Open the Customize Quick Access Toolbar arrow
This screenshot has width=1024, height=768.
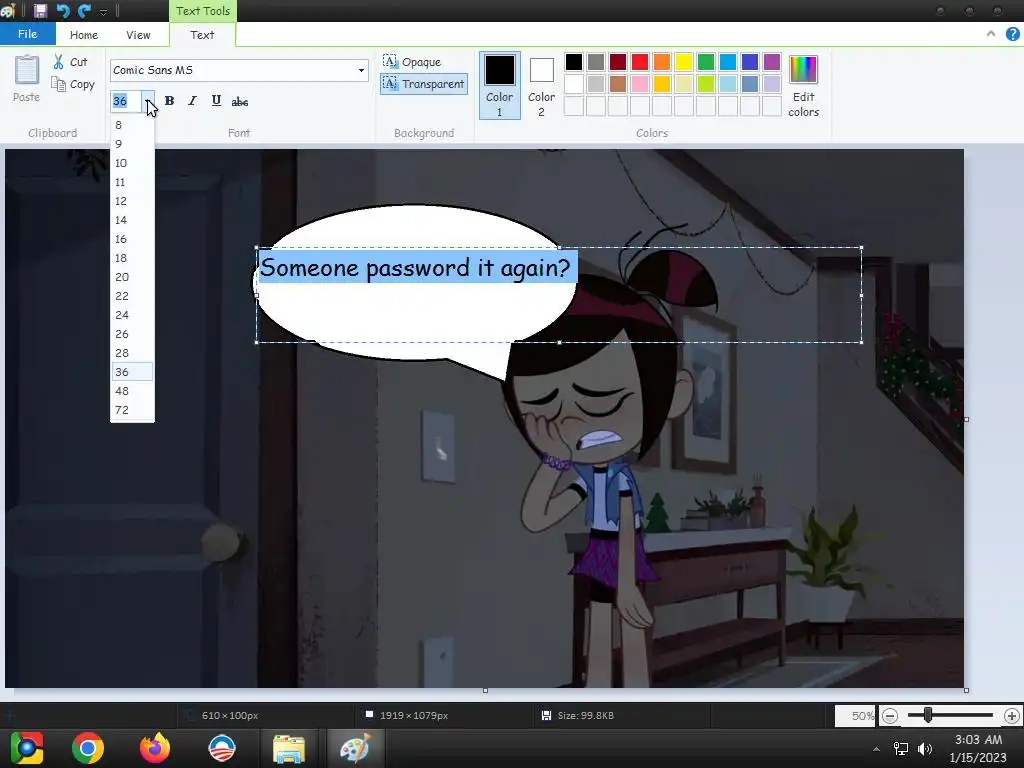[103, 12]
